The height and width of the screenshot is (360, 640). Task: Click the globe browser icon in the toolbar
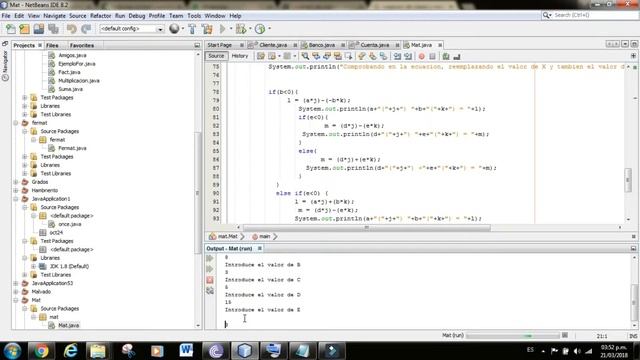click(174, 29)
